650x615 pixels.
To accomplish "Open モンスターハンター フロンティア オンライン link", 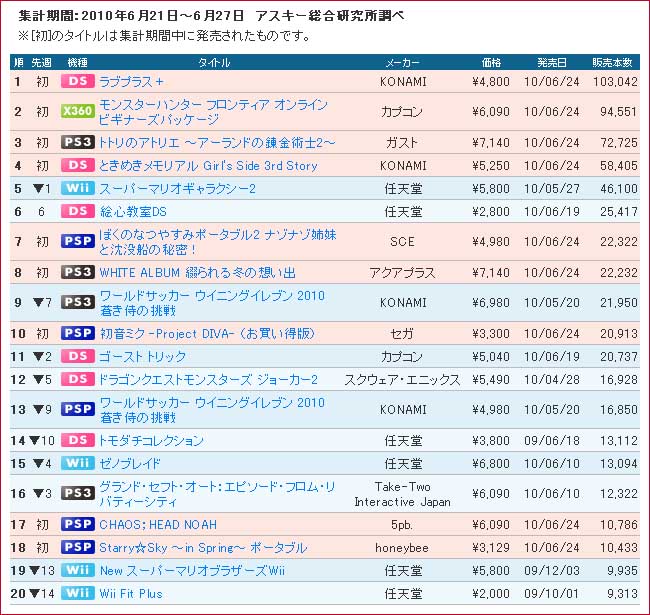I will 213,111.
